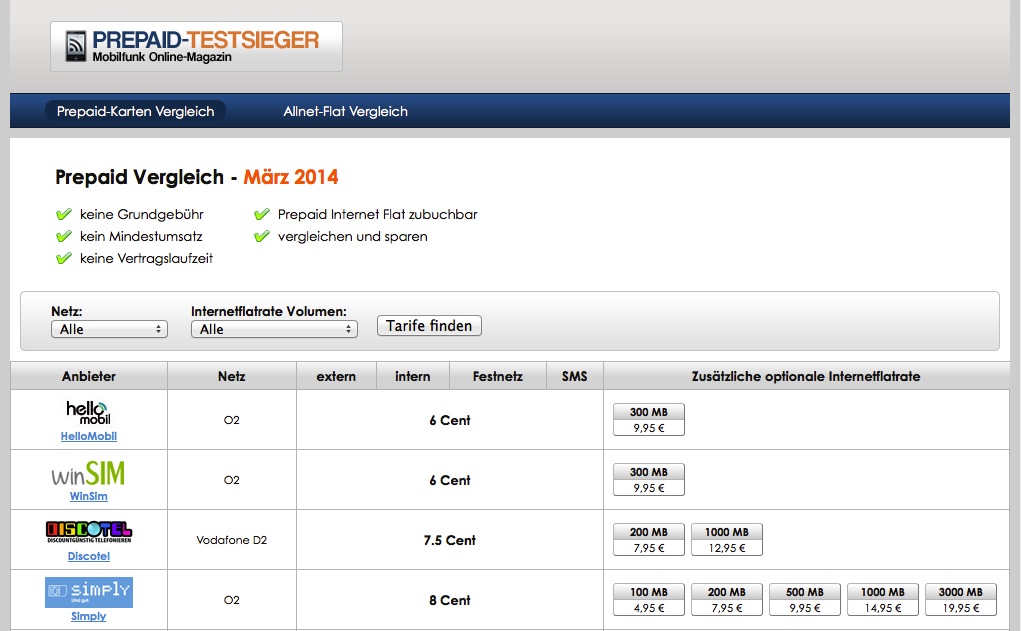Click 'vergleichen und sparen' text
Image resolution: width=1021 pixels, height=631 pixels.
click(x=353, y=236)
